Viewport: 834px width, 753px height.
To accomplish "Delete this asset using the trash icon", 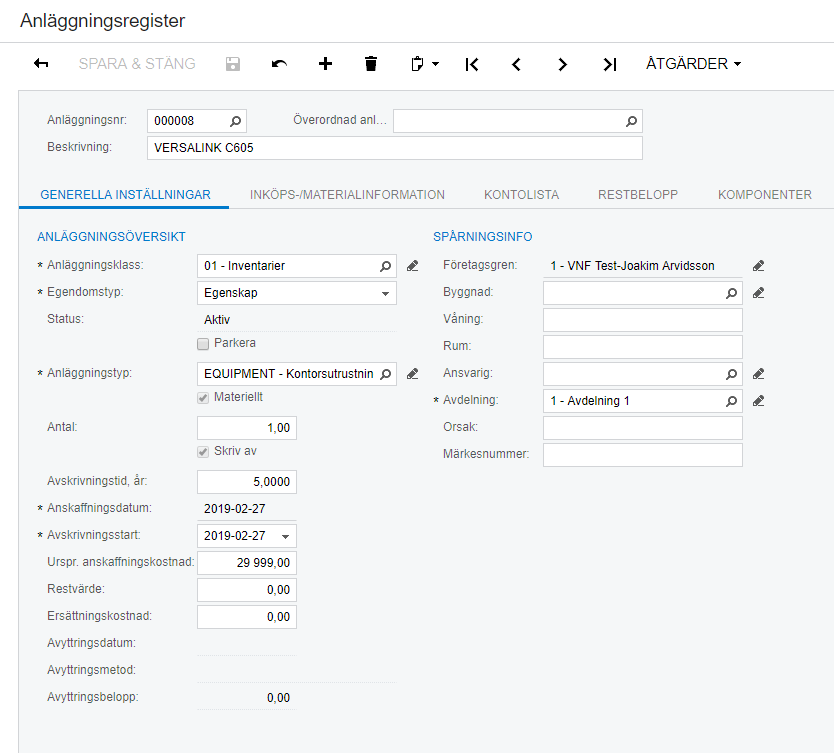I will coord(370,63).
